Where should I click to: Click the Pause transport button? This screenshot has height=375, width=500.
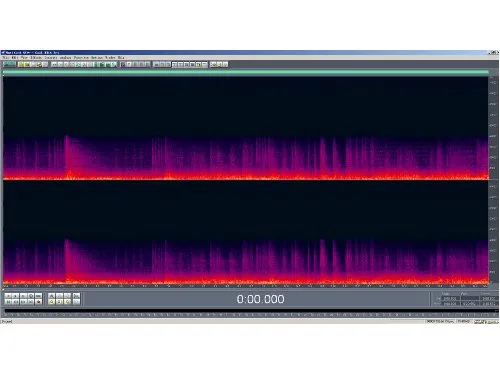(x=23, y=296)
